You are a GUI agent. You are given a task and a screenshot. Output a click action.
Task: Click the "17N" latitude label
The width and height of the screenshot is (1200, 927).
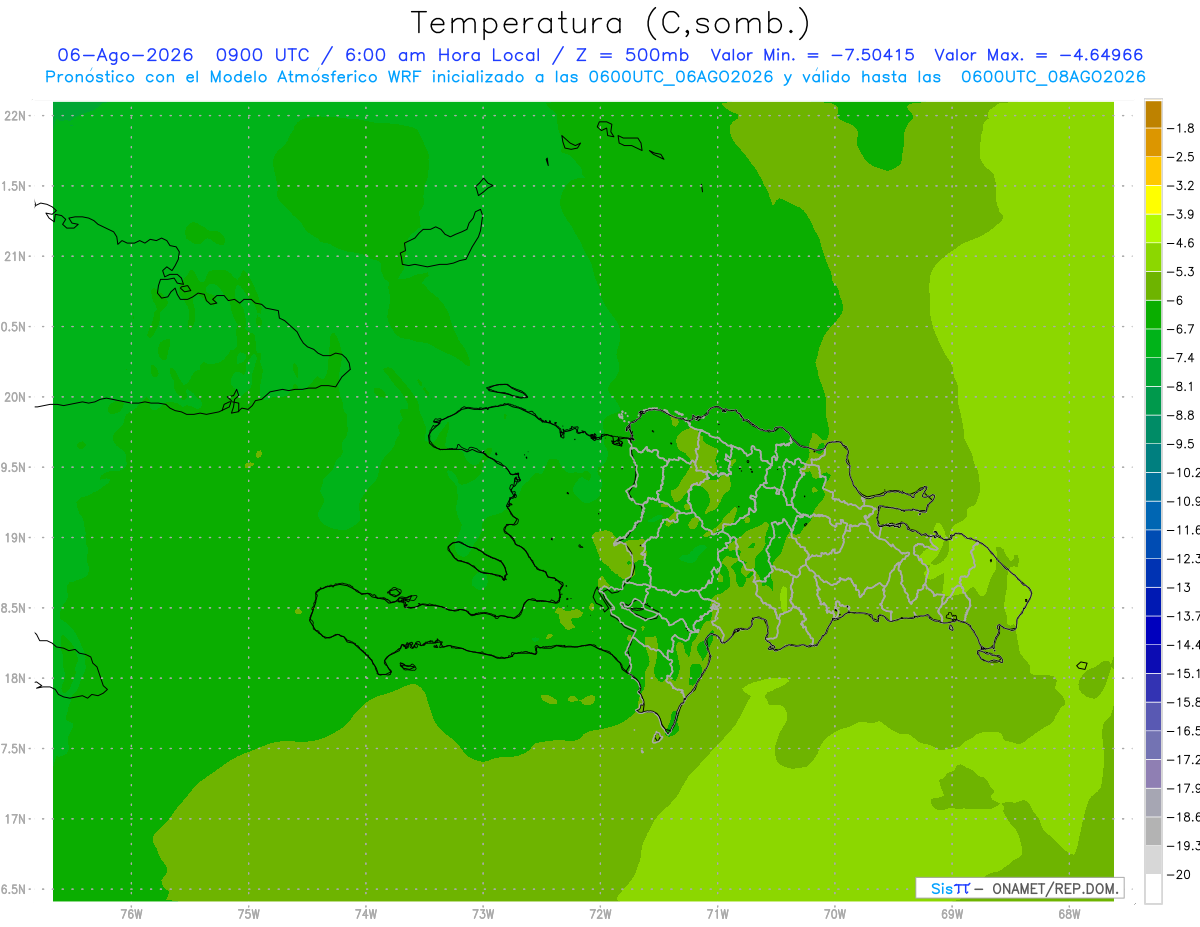click(x=17, y=820)
